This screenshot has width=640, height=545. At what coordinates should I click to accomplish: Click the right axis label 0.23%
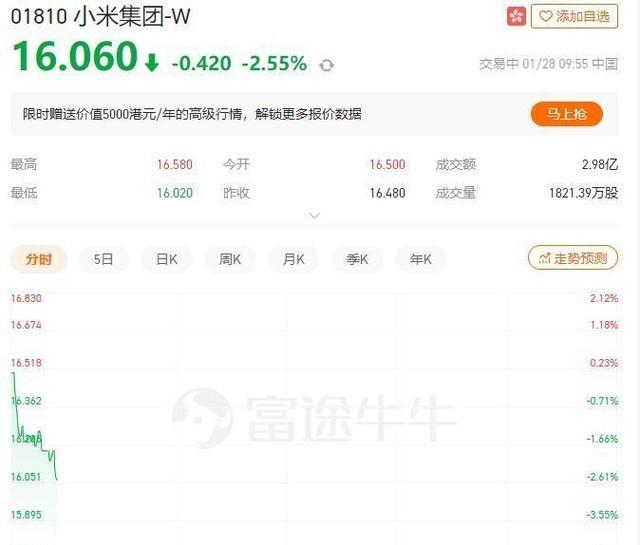click(x=604, y=363)
